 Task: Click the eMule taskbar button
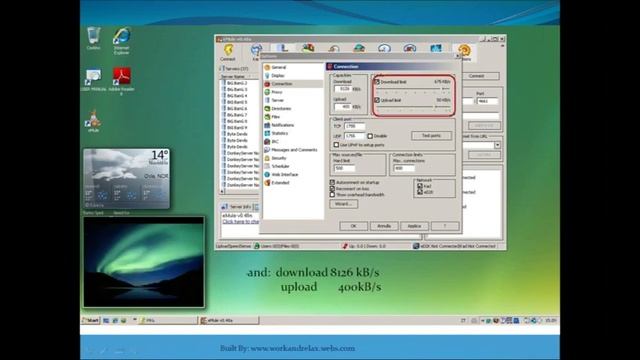(229, 320)
